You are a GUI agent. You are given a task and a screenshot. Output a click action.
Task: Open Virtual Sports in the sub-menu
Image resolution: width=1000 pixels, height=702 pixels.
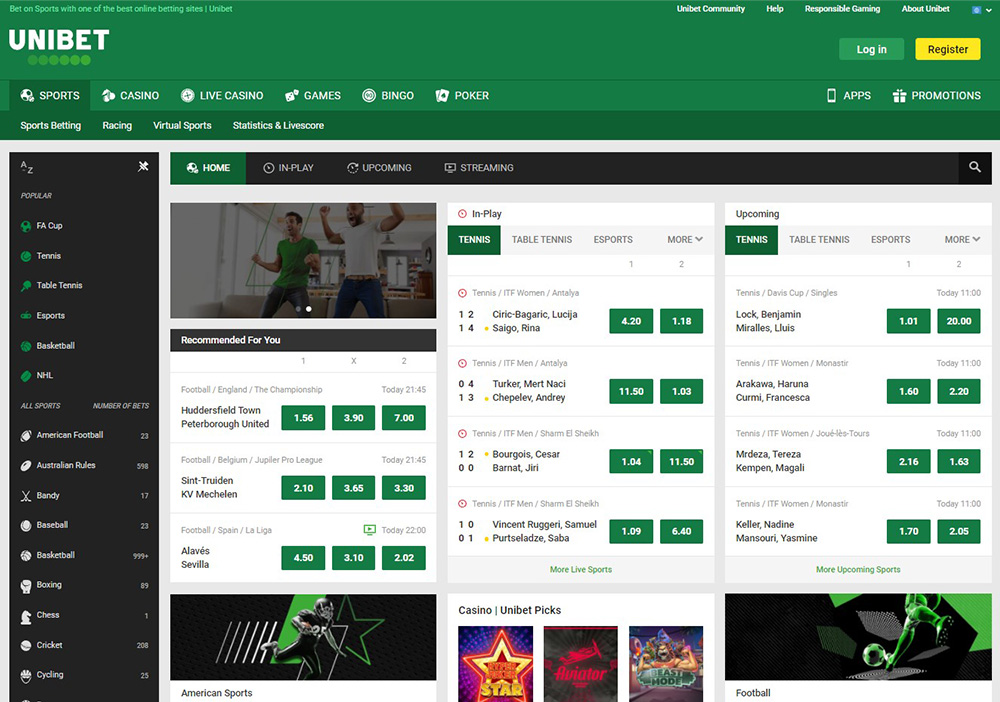coord(182,126)
